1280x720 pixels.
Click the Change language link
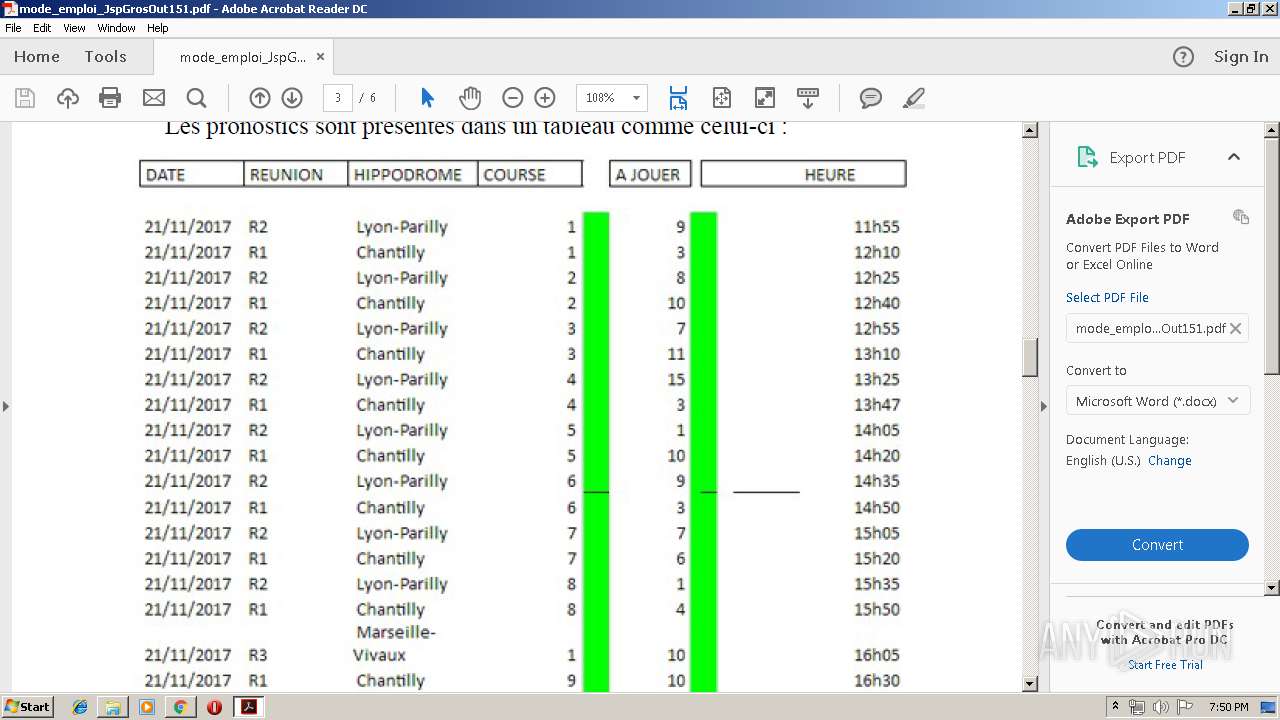click(1170, 461)
